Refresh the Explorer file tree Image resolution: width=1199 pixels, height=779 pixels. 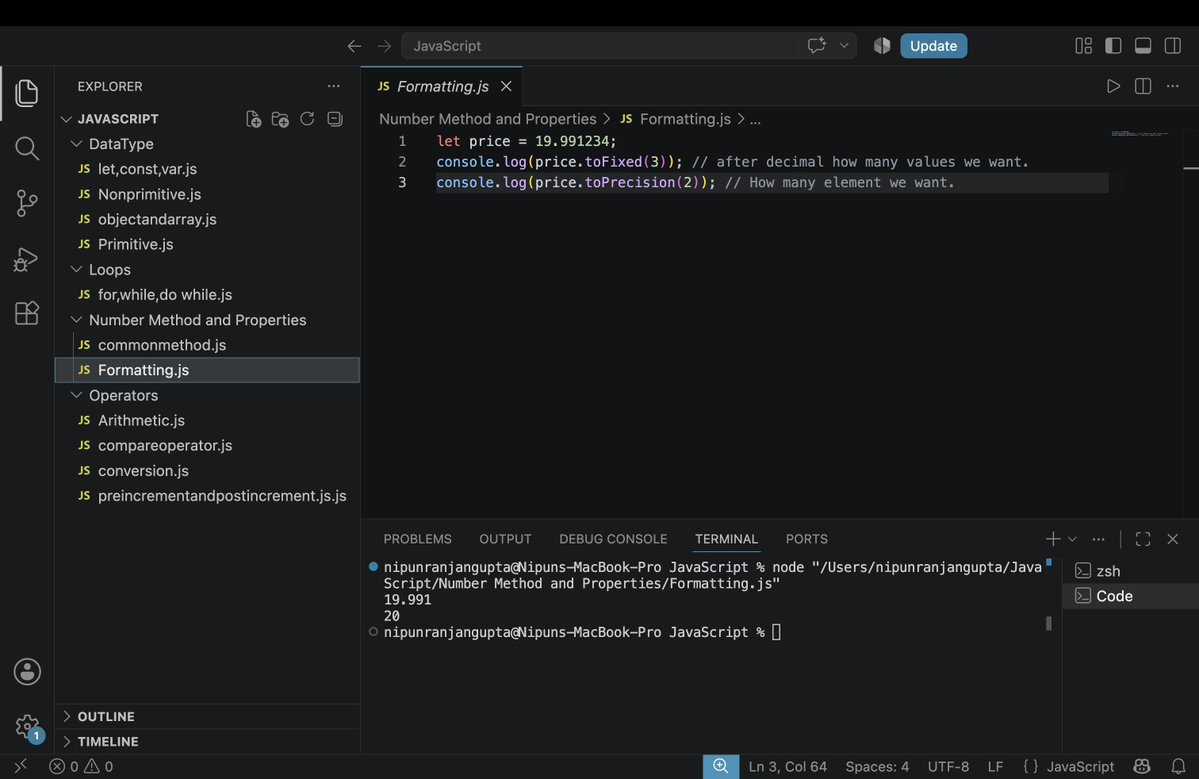[x=307, y=118]
